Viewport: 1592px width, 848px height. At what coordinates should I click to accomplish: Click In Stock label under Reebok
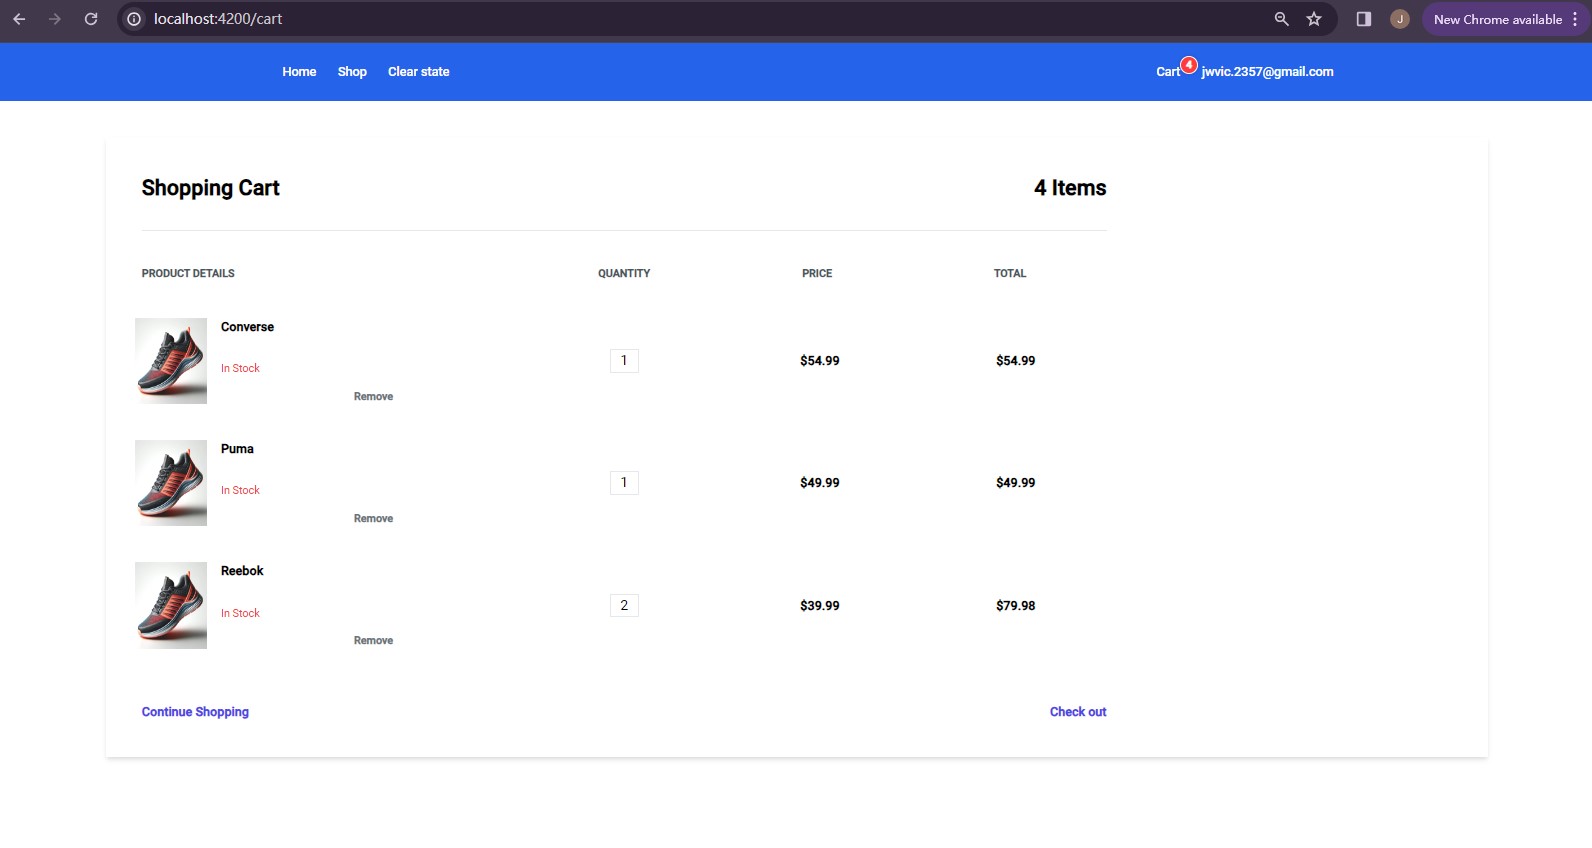pyautogui.click(x=240, y=613)
